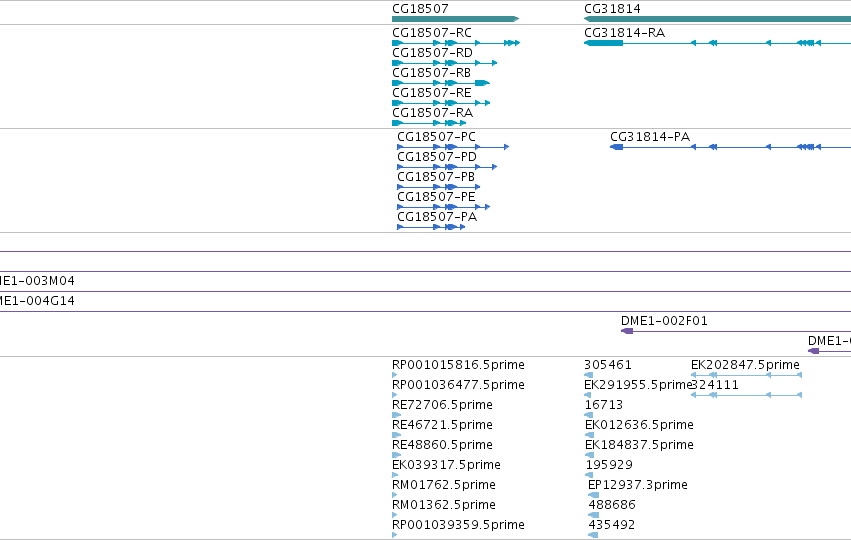
Task: Click the DME1-003M04 clone label
Action: point(37,281)
